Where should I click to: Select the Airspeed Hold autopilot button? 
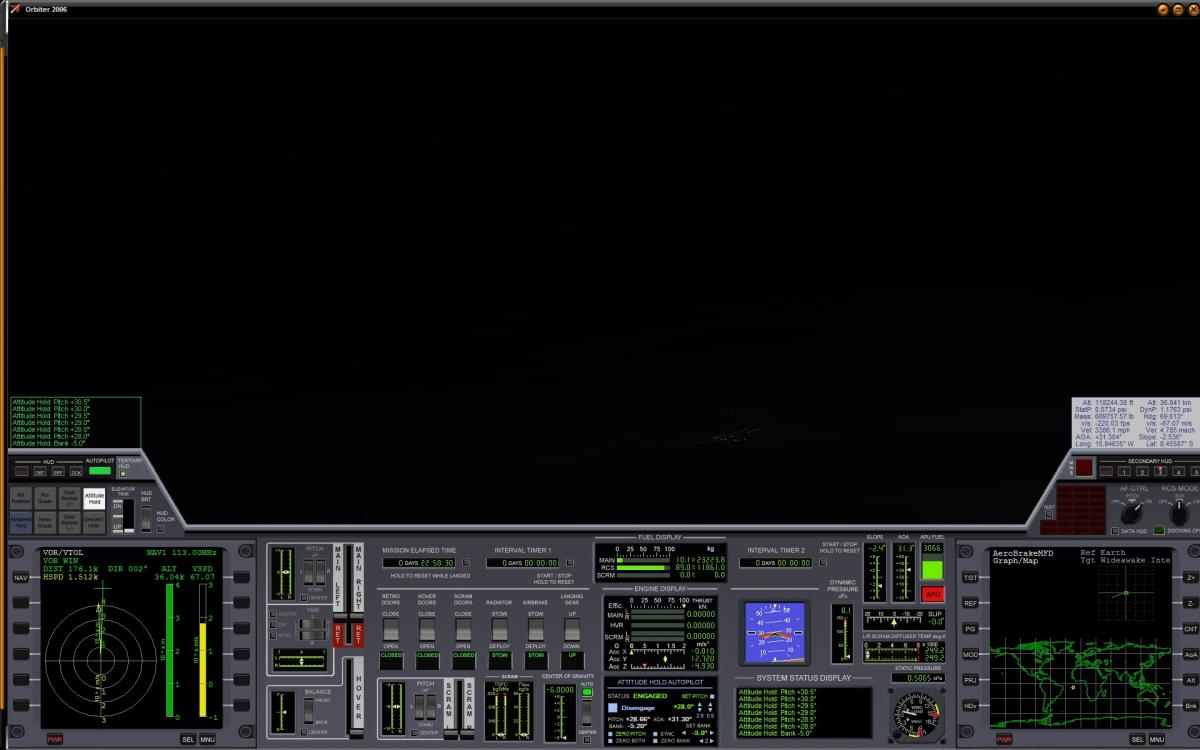click(x=21, y=523)
